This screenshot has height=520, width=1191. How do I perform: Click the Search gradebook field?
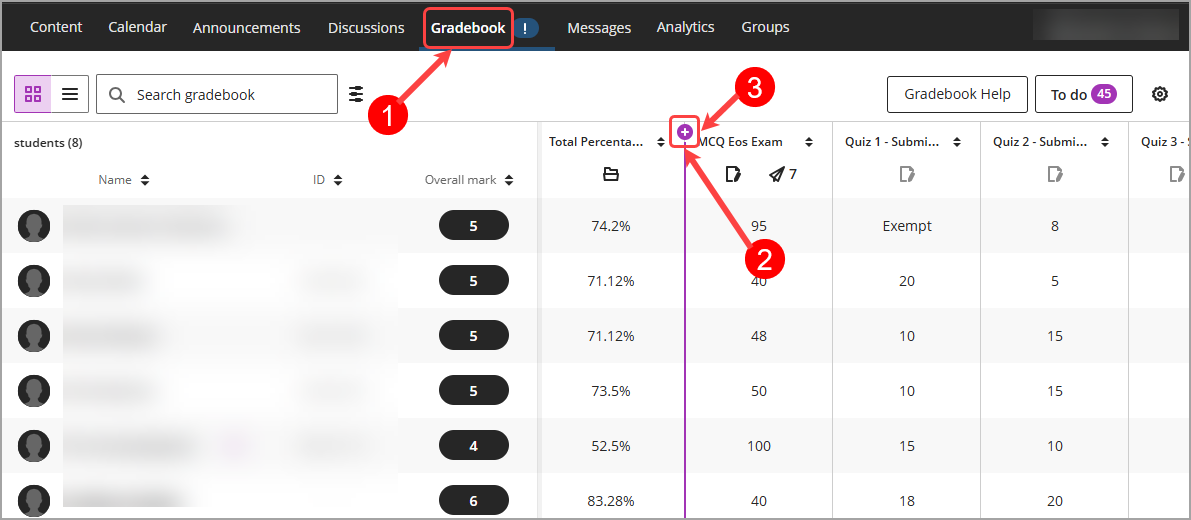tap(217, 94)
